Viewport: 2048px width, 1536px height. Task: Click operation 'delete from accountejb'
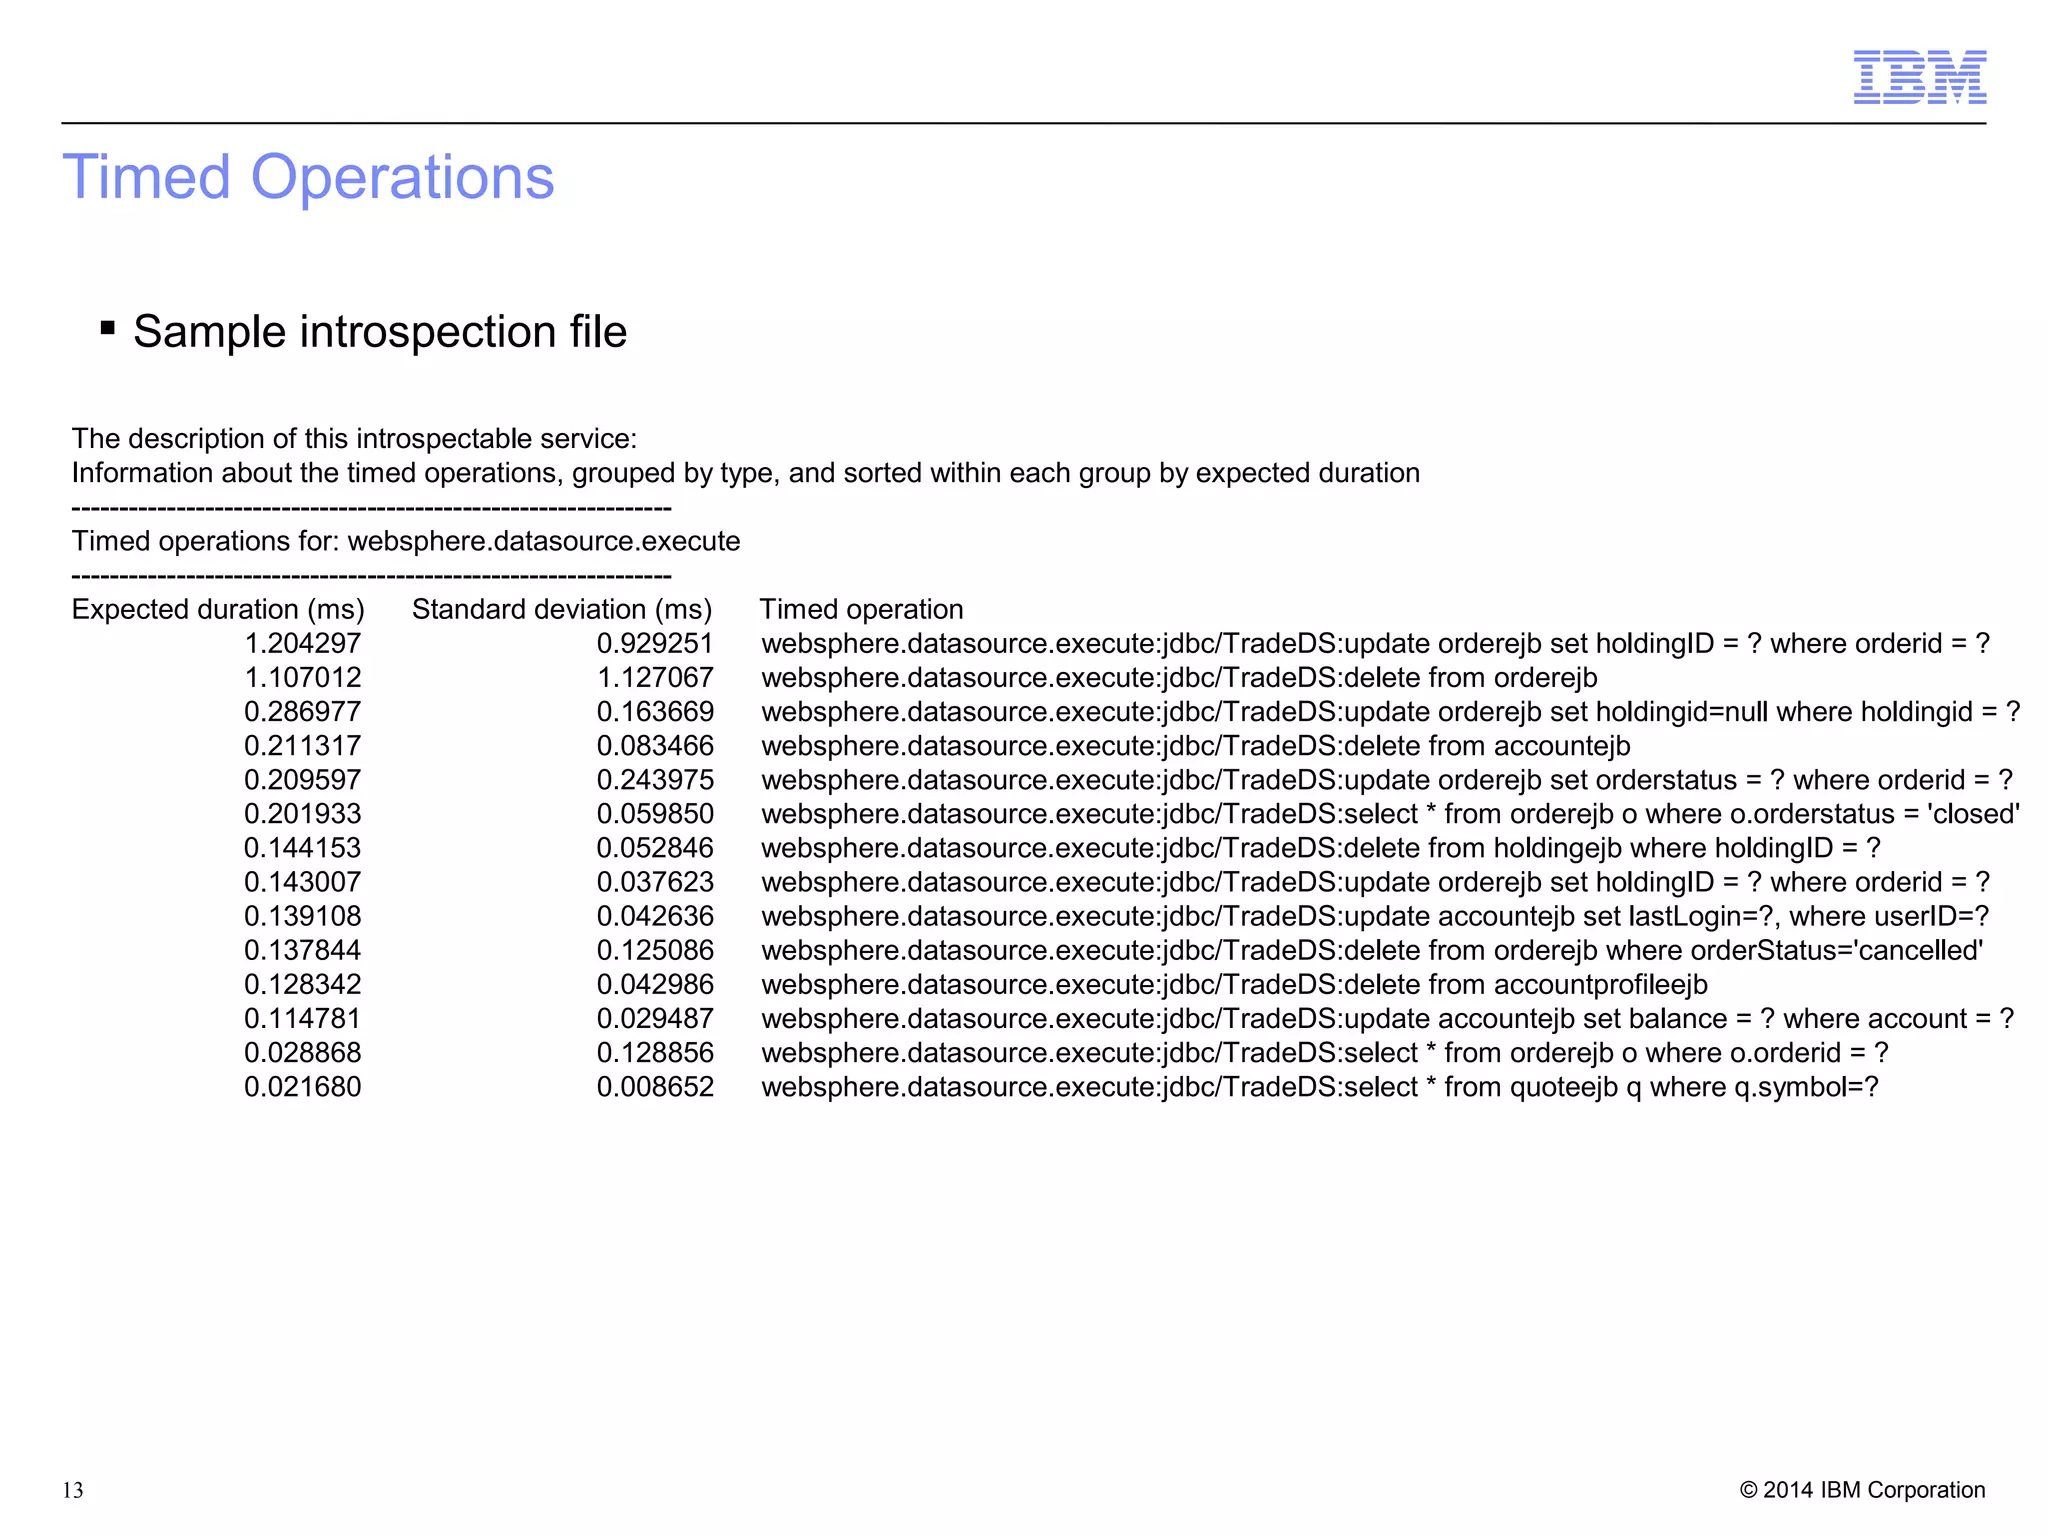point(1196,746)
